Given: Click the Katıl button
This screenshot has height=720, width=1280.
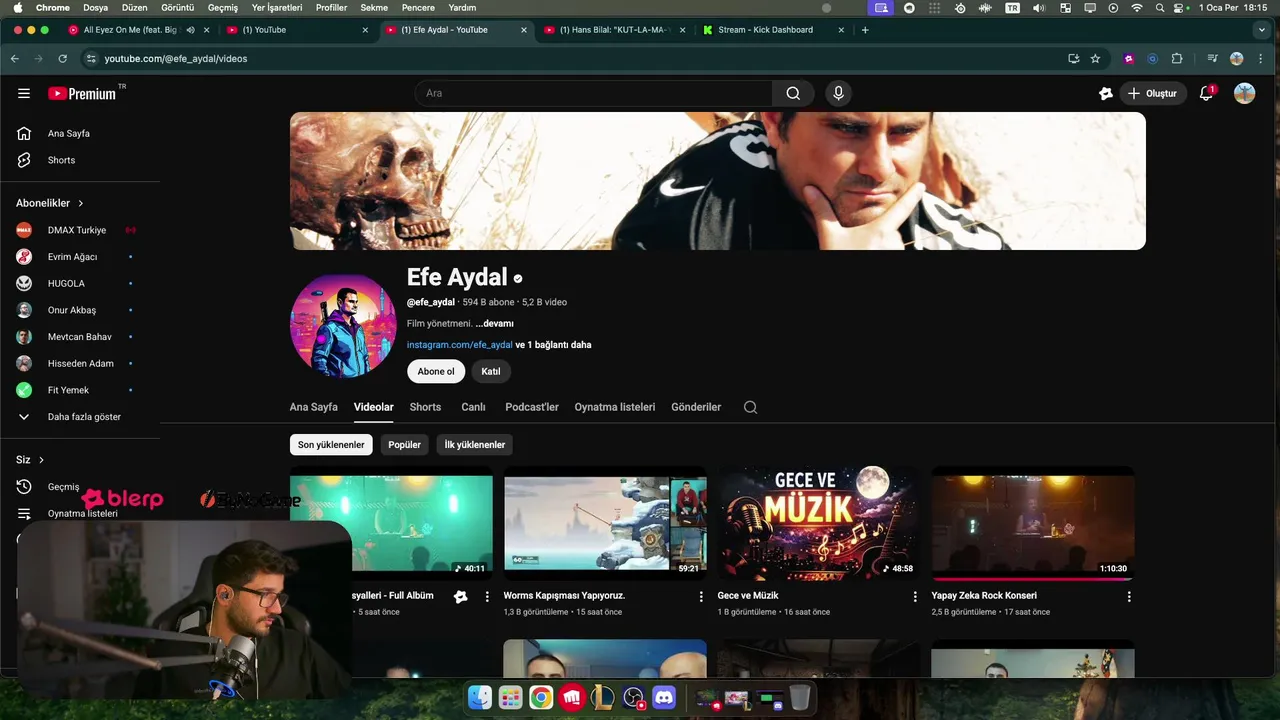Looking at the screenshot, I should (x=491, y=371).
